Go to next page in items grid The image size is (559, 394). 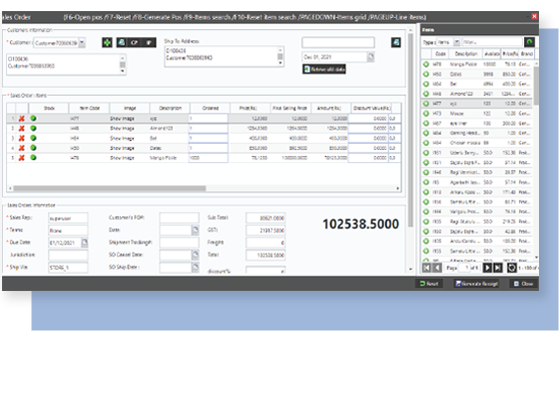pyautogui.click(x=487, y=268)
